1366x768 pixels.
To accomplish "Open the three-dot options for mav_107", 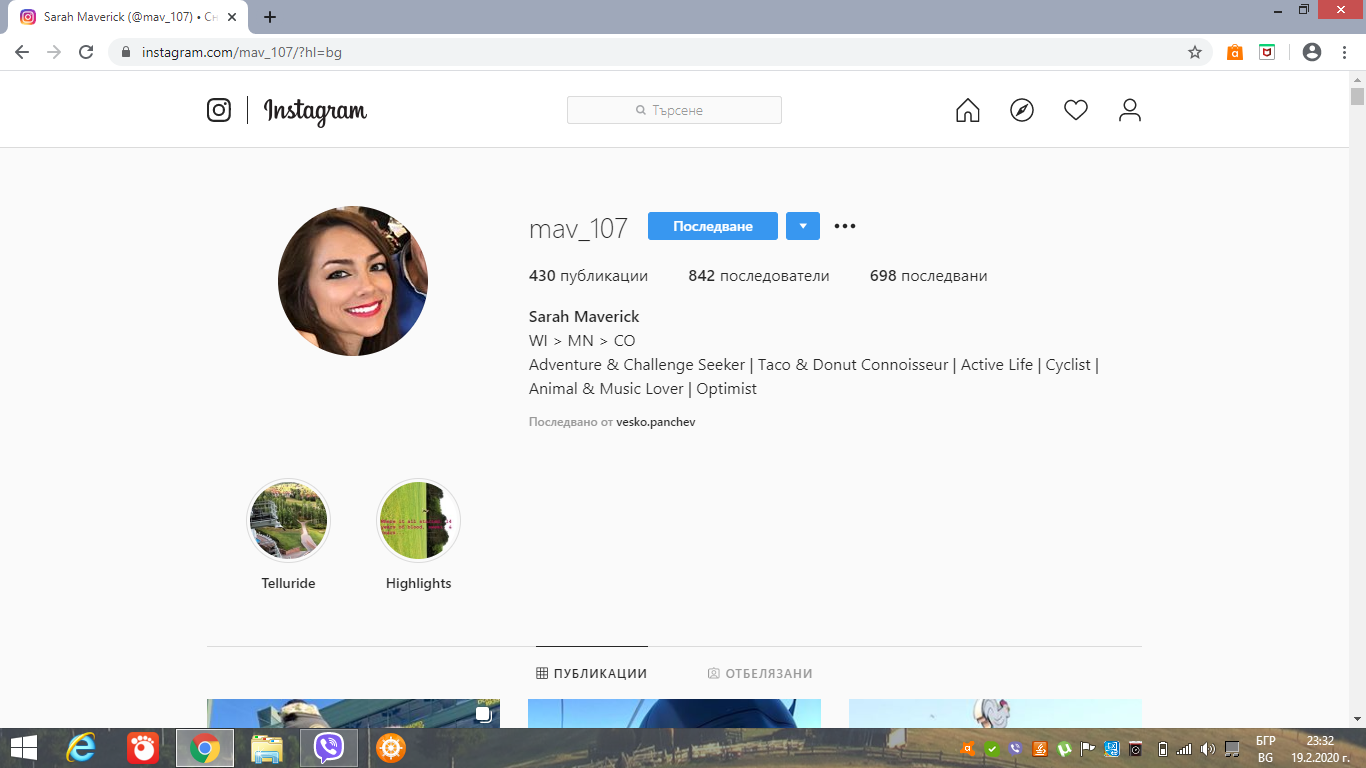I will click(845, 226).
